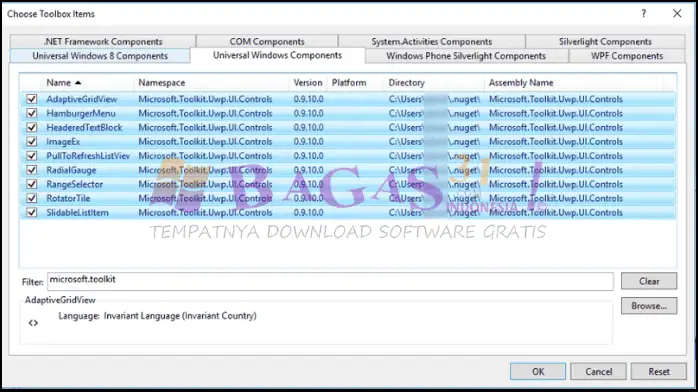
Task: Click the directory cell of the SlidableListItem row
Action: tap(434, 212)
